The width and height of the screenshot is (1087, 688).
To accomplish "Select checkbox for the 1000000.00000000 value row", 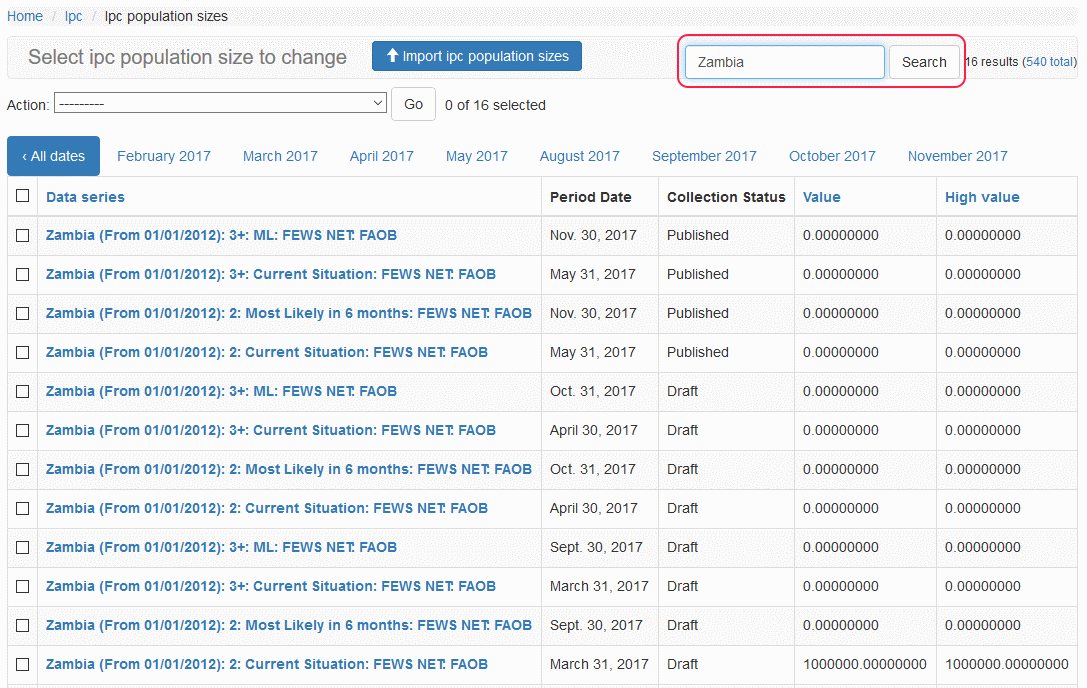I will pyautogui.click(x=23, y=665).
